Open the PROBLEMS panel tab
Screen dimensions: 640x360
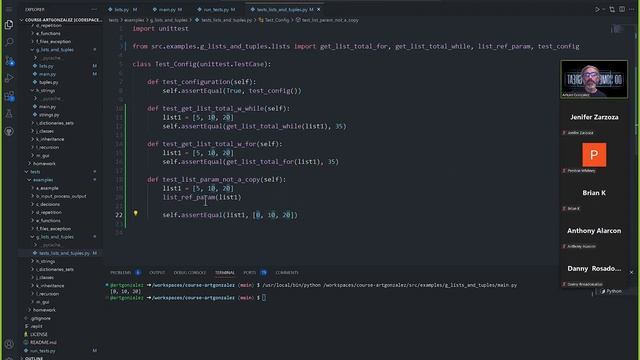click(121, 273)
